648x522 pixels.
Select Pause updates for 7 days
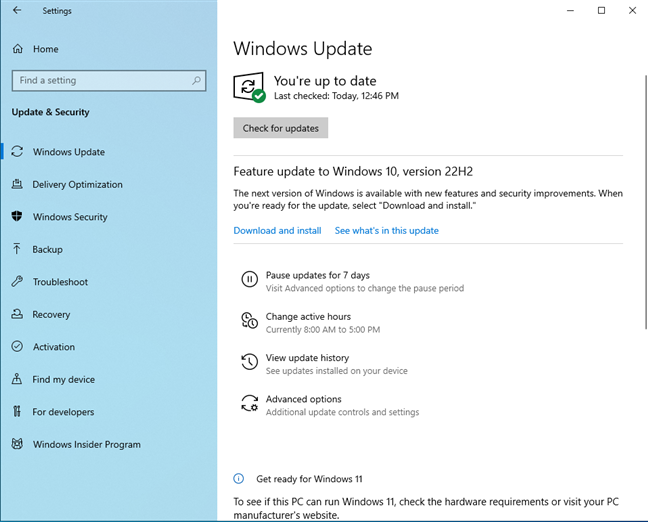coord(317,275)
